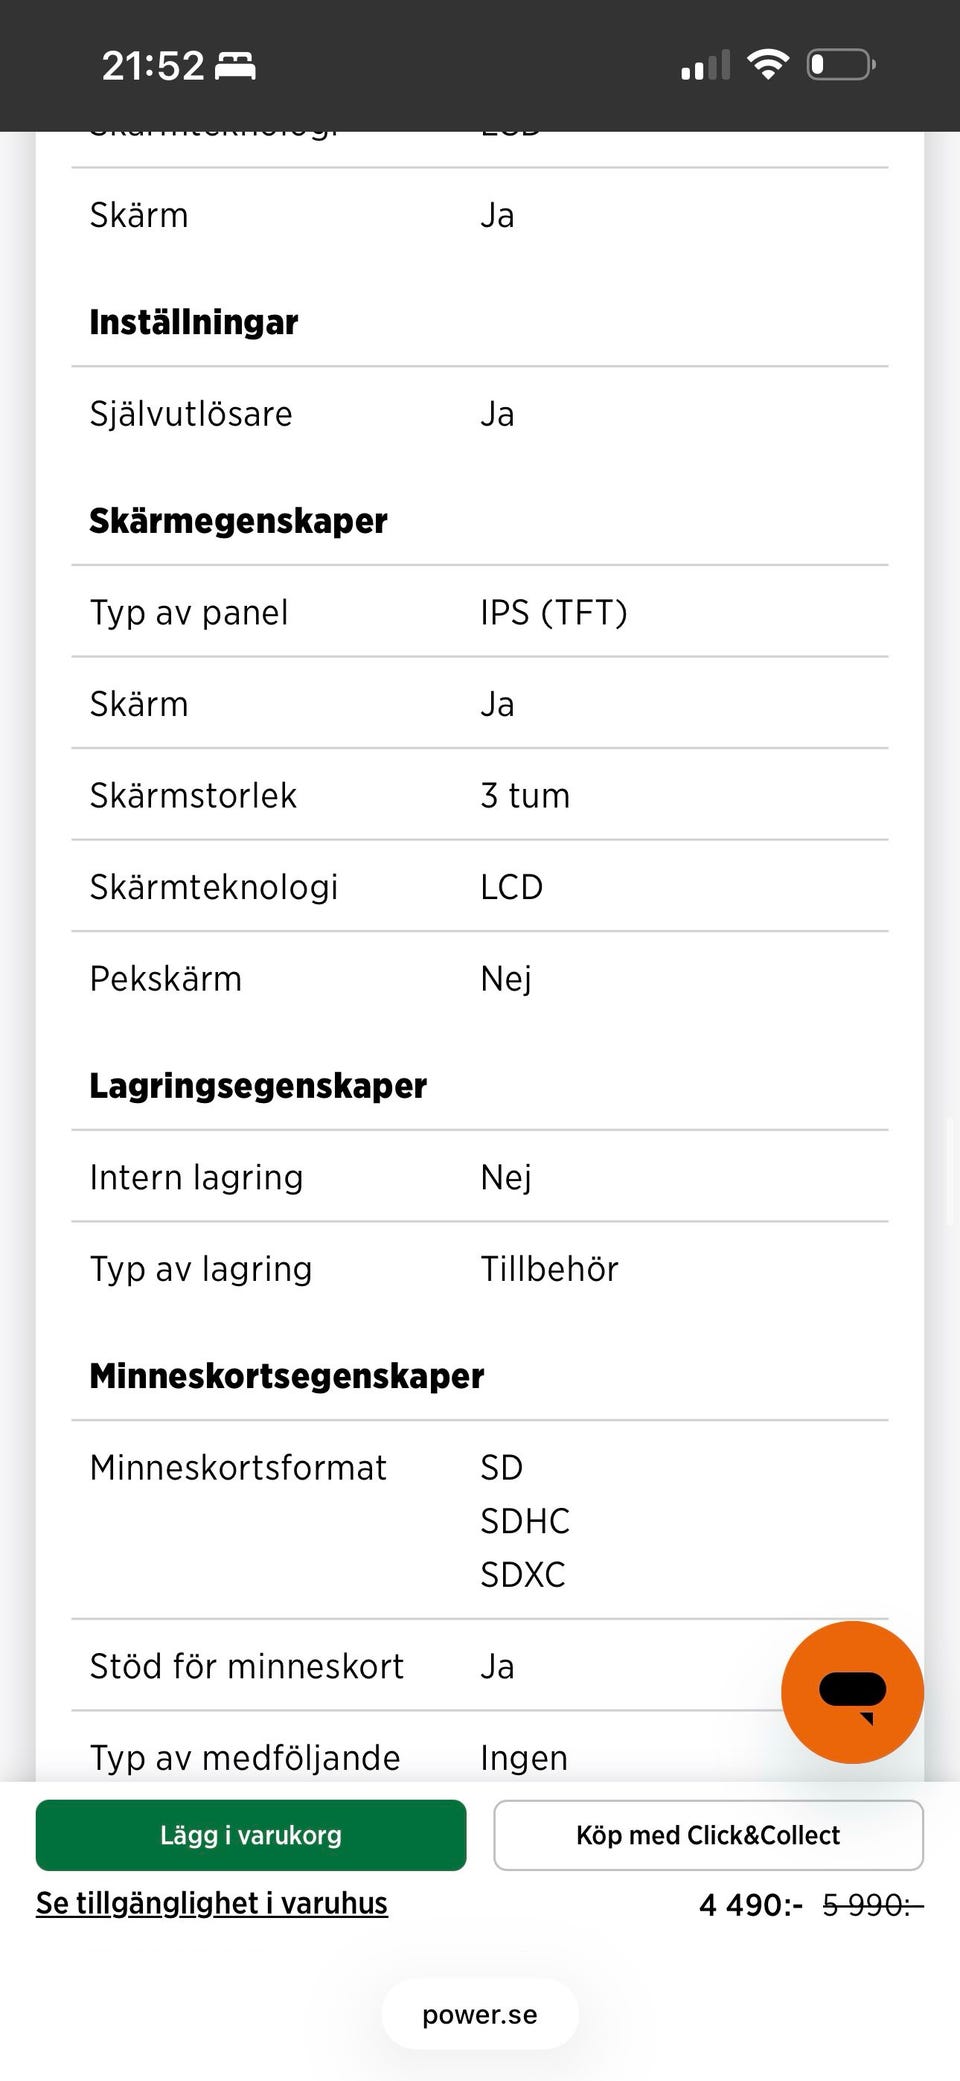Open "Se tillgänglighet i varuhus" link
960x2081 pixels.
[212, 1903]
